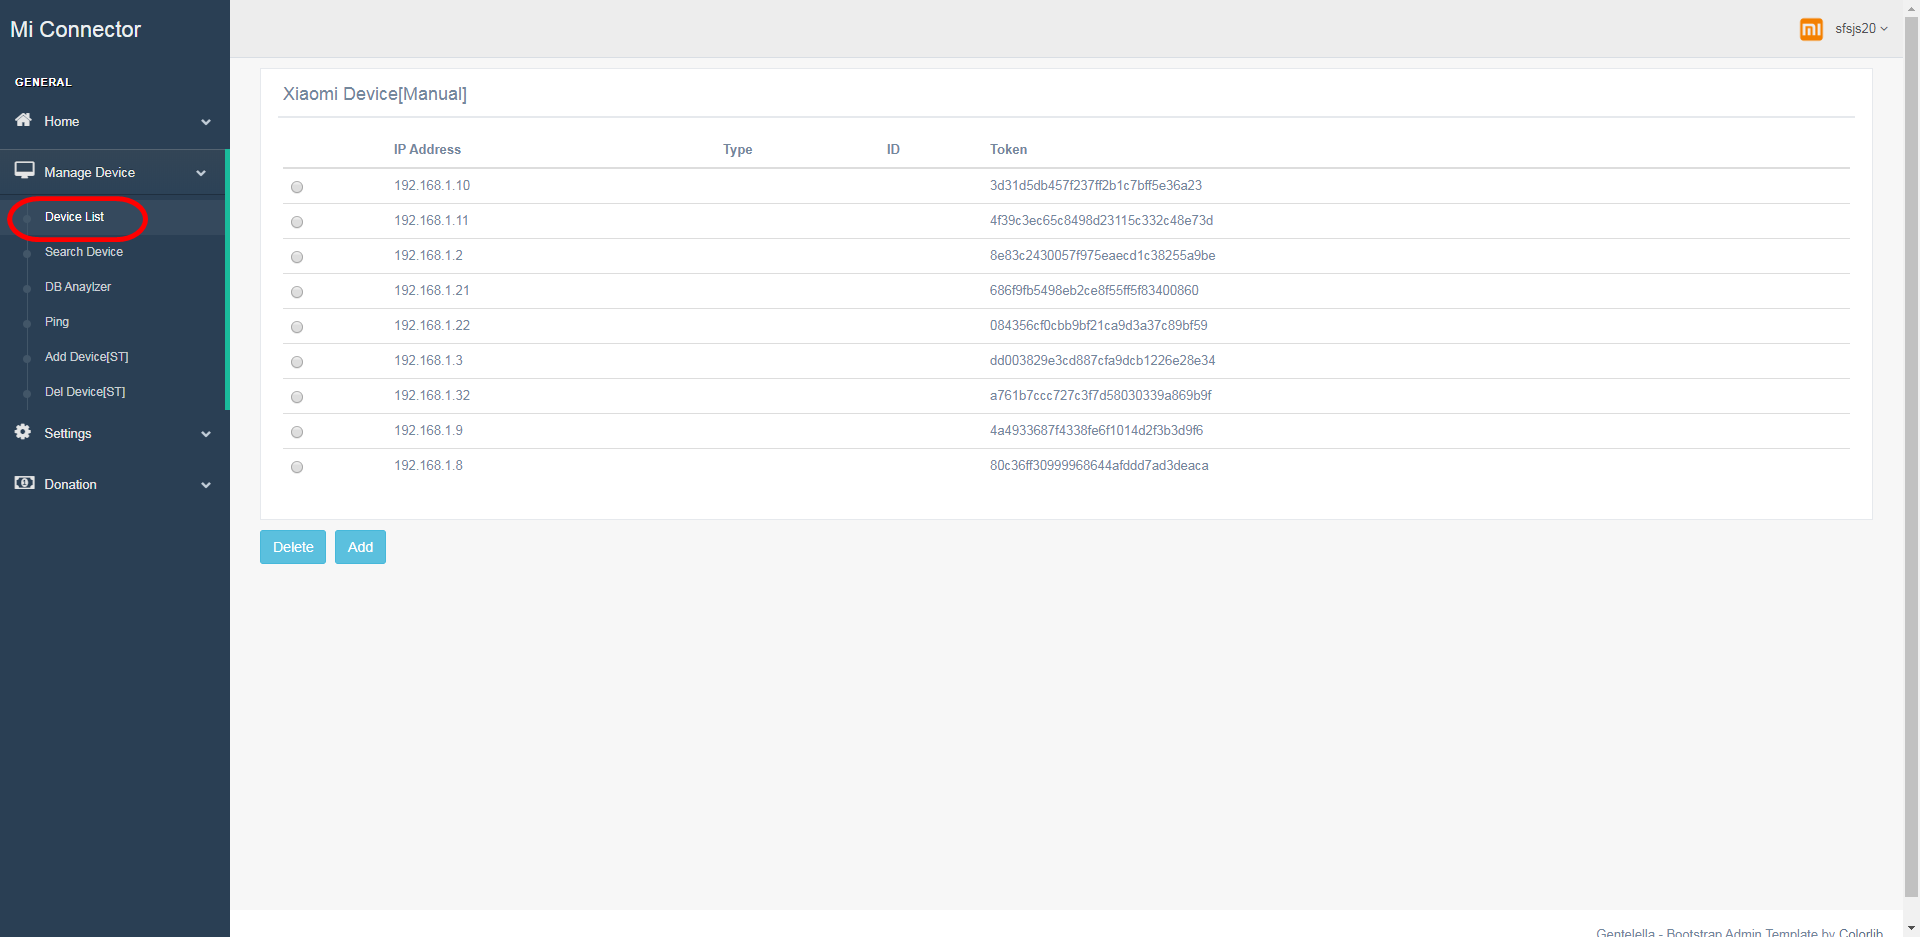The width and height of the screenshot is (1920, 937).
Task: Click the Add button
Action: click(x=360, y=547)
